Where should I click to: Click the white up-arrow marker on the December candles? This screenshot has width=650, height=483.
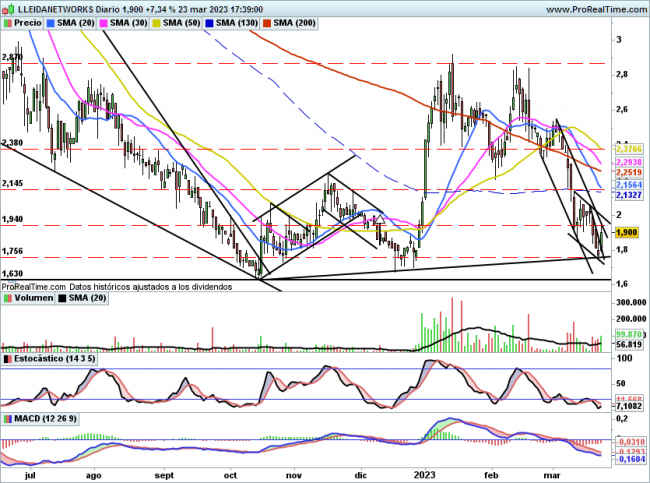coord(379,219)
